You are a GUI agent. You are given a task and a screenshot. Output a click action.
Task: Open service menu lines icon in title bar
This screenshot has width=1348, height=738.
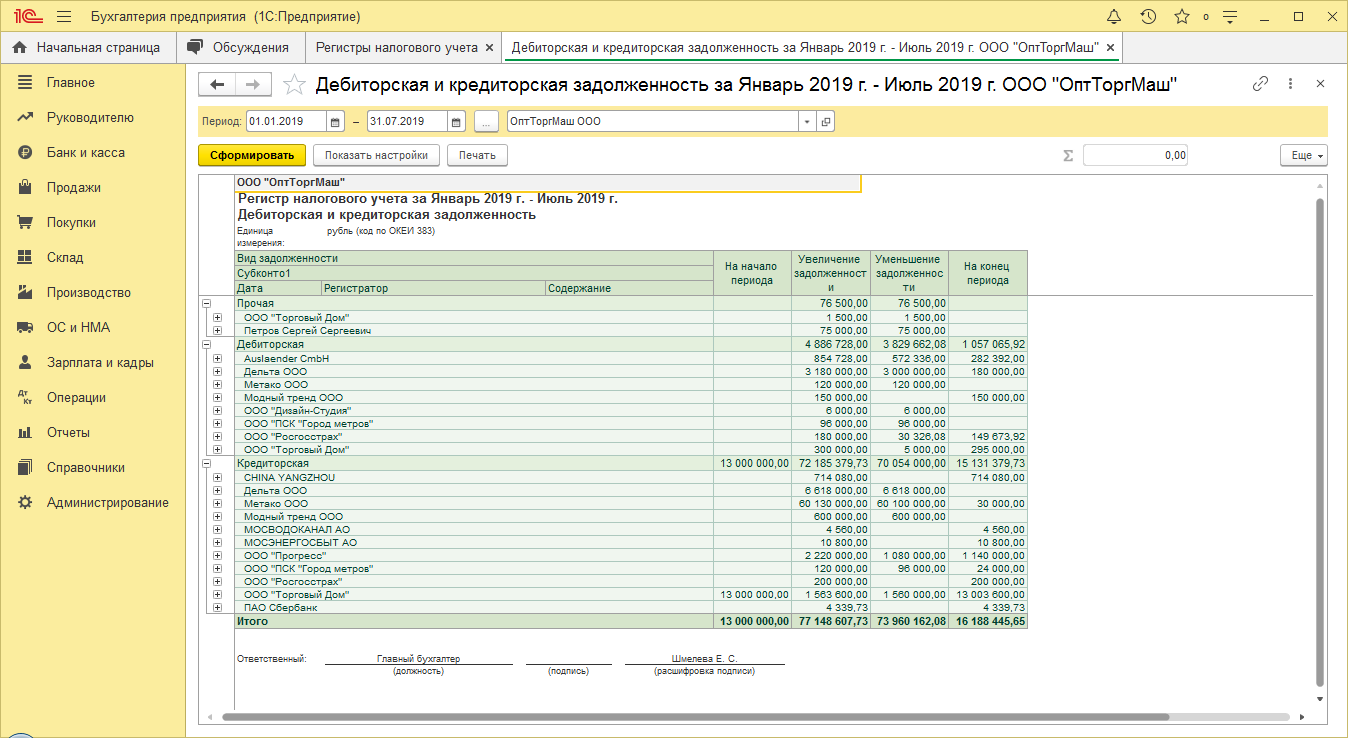(1231, 17)
